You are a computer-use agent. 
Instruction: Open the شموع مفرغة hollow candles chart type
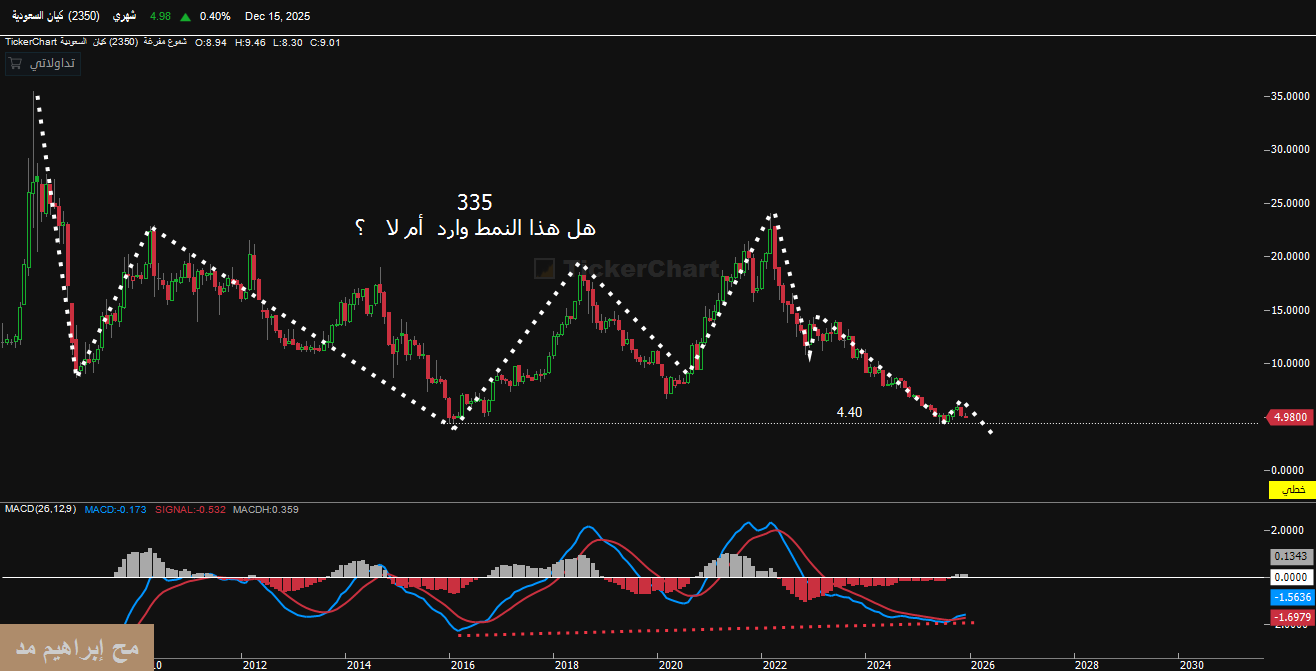coord(164,42)
